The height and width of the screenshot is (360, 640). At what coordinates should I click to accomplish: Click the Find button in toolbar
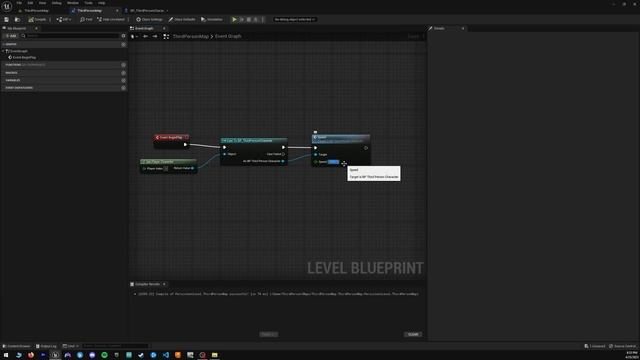[x=86, y=19]
